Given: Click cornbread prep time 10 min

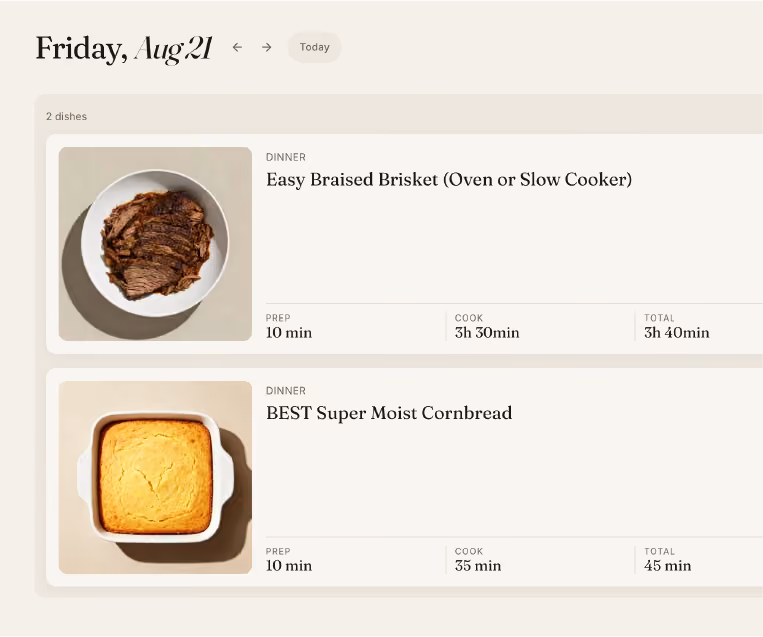Looking at the screenshot, I should [x=289, y=566].
